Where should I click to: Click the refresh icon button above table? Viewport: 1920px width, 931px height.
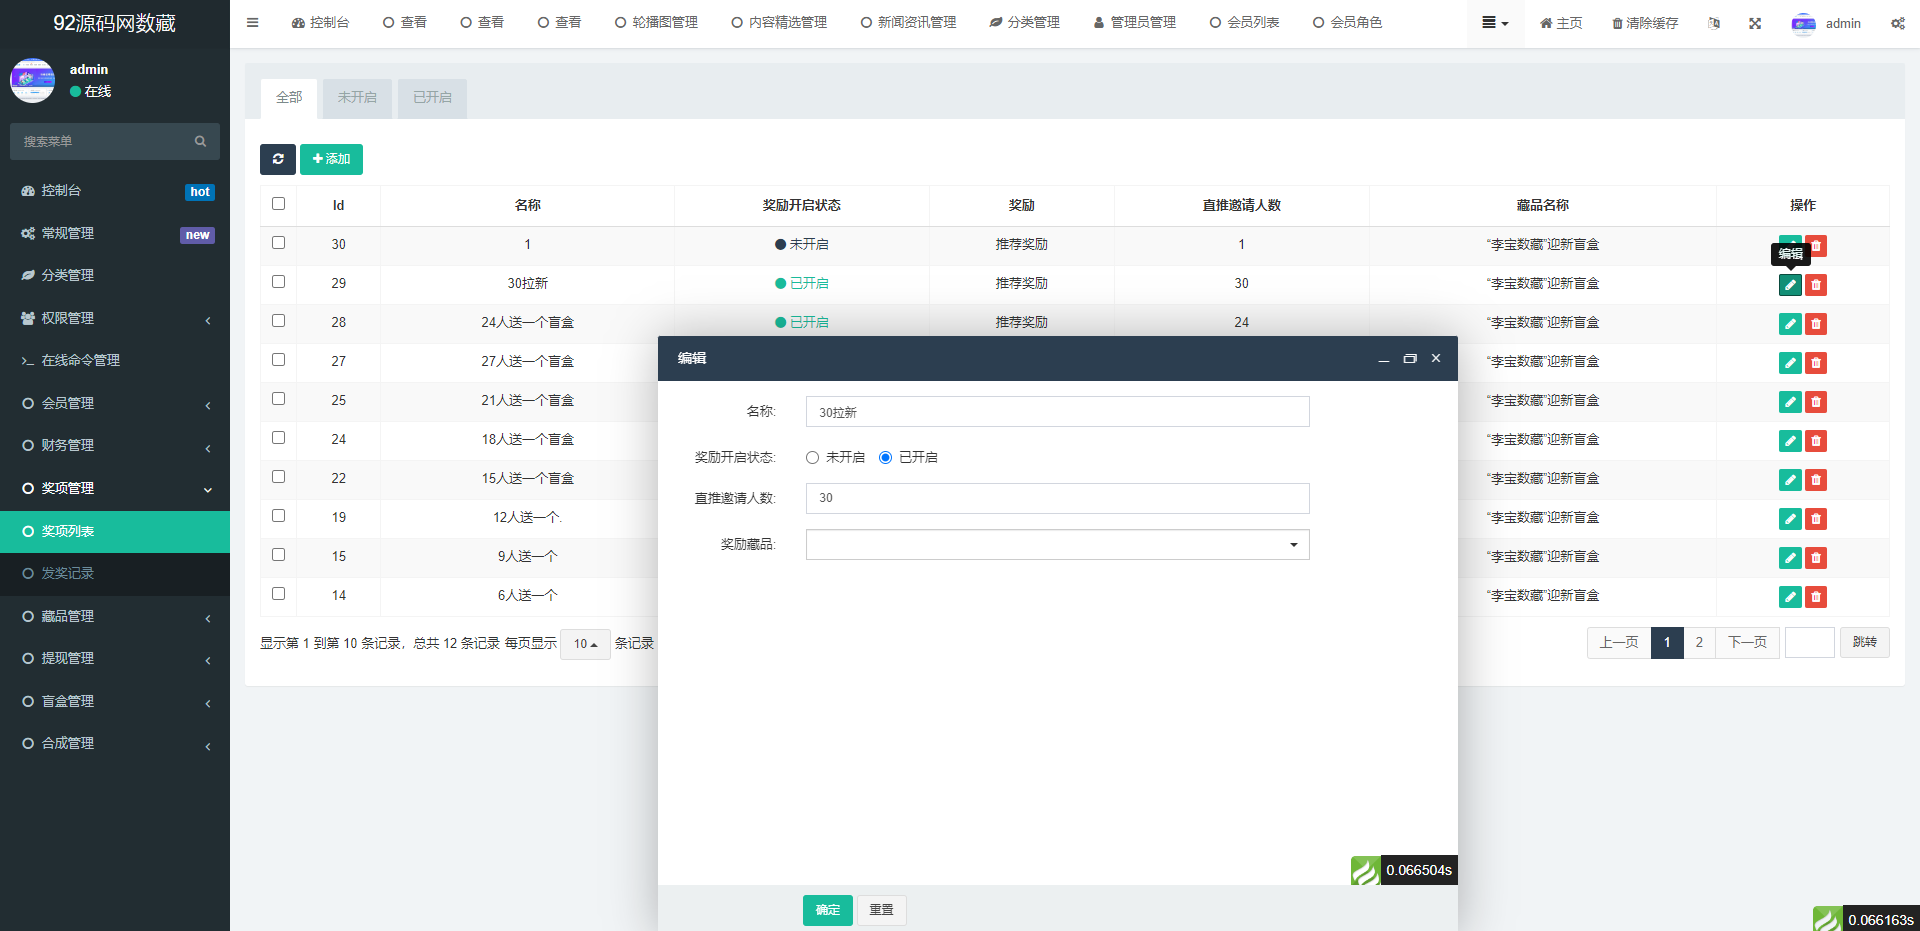[278, 159]
